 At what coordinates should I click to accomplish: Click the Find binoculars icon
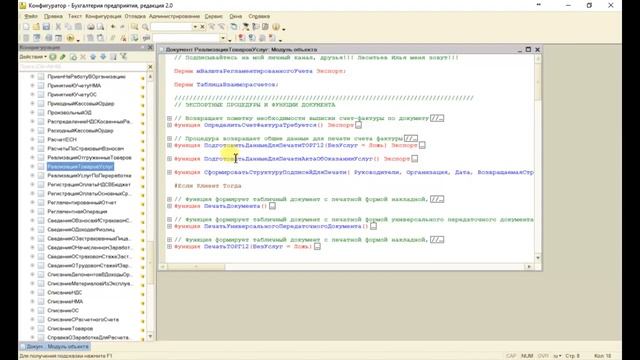point(134,27)
